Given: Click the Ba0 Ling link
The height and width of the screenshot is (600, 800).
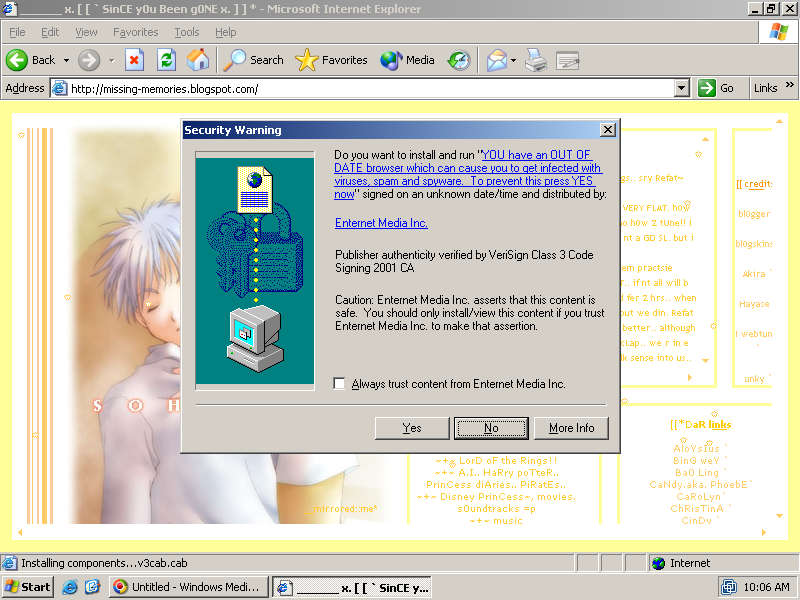Looking at the screenshot, I should (696, 473).
